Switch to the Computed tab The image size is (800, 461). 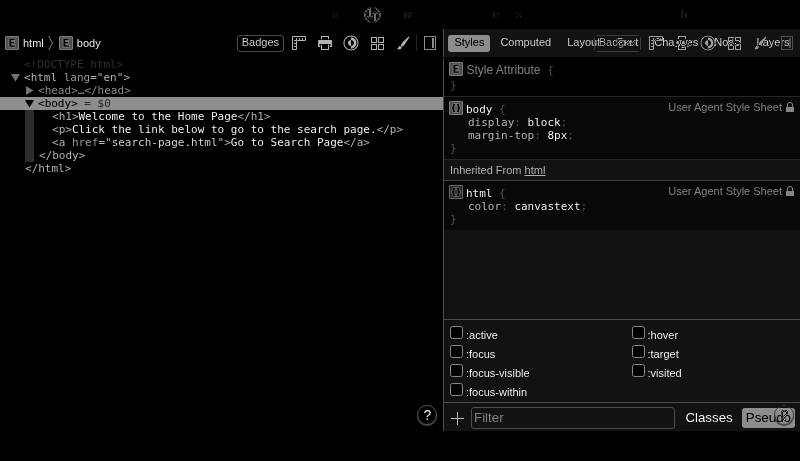525,42
